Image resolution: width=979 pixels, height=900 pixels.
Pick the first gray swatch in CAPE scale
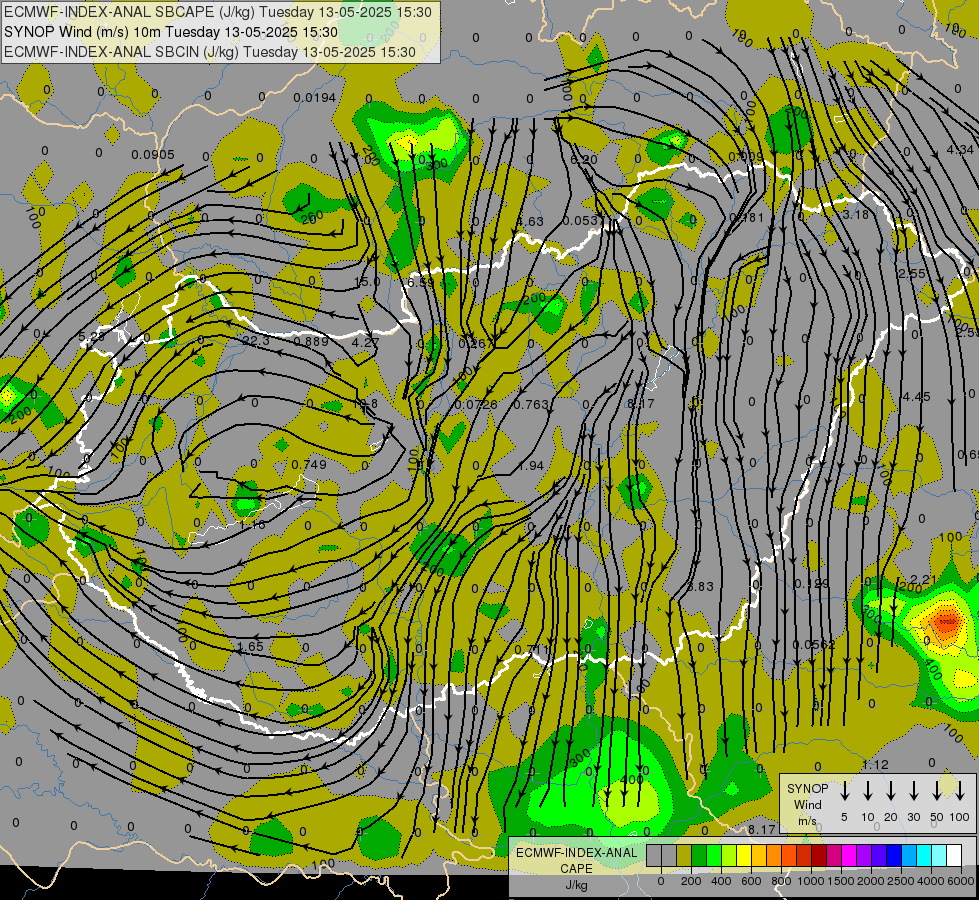(x=654, y=856)
